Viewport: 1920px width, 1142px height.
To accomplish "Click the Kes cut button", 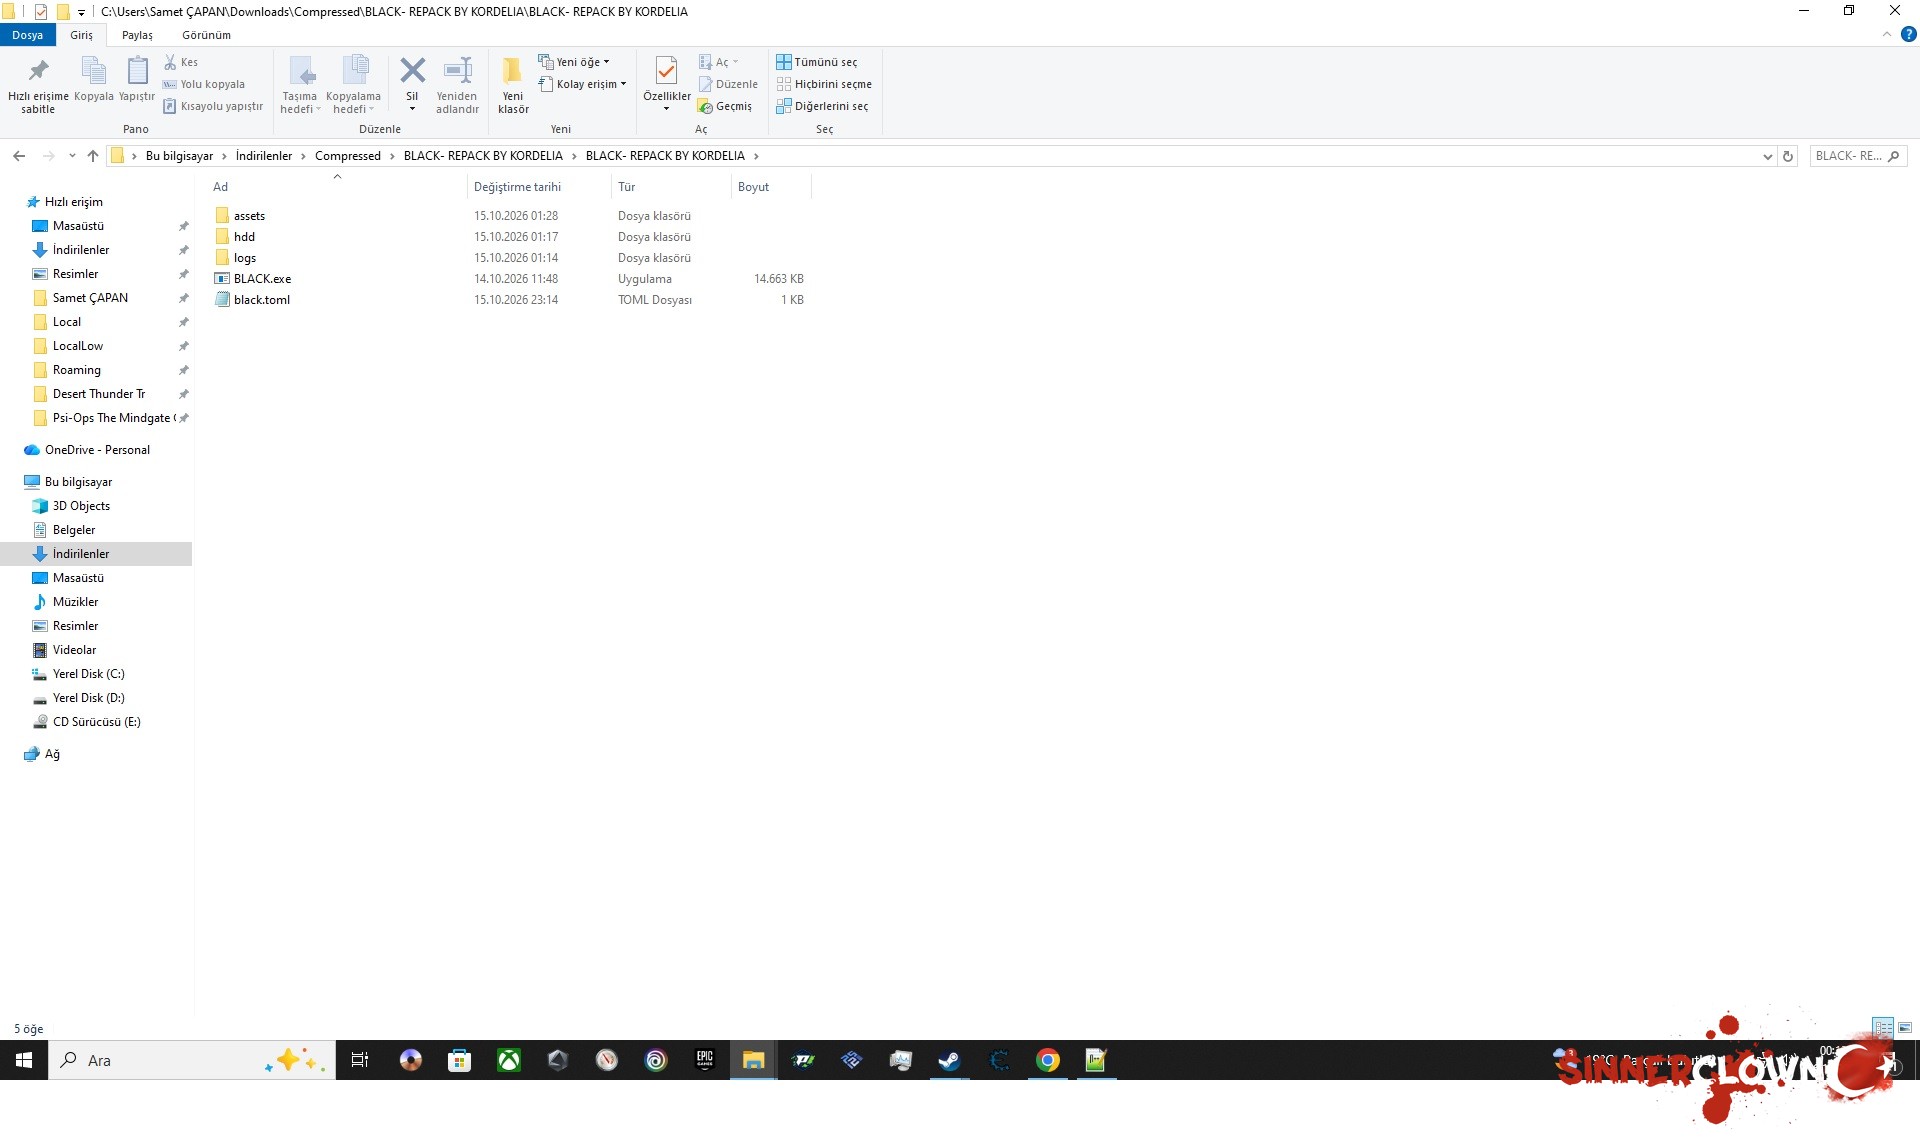I will pyautogui.click(x=181, y=62).
